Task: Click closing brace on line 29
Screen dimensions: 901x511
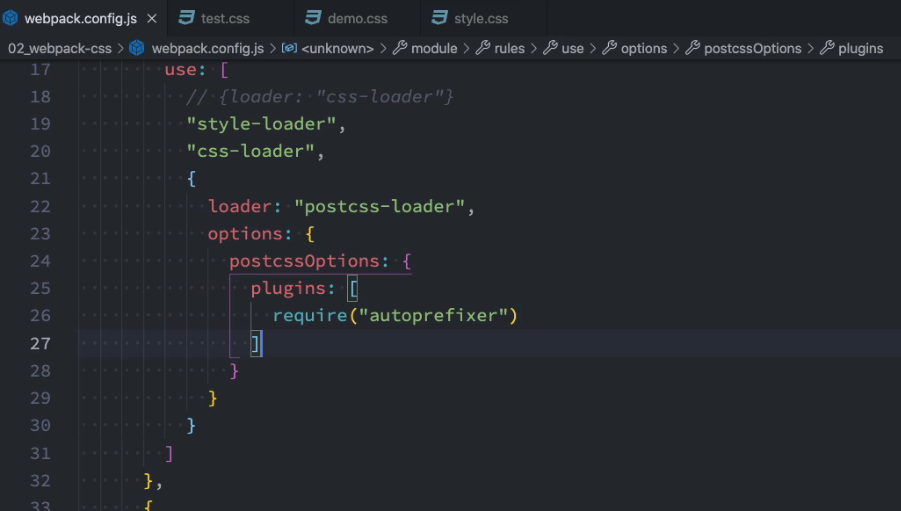Action: 213,398
